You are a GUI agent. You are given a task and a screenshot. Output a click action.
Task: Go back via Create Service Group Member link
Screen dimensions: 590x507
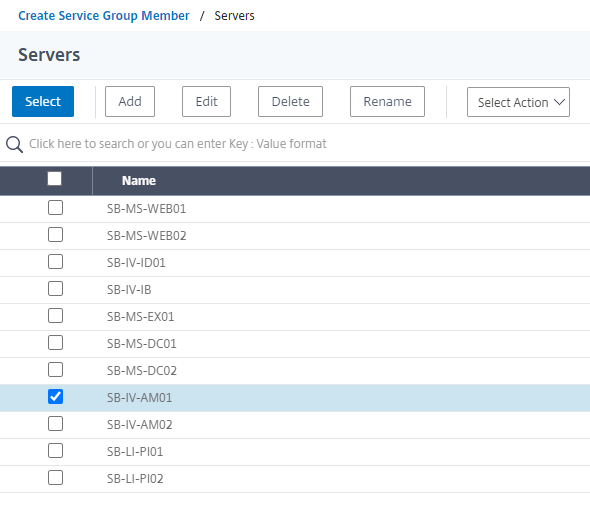[104, 16]
